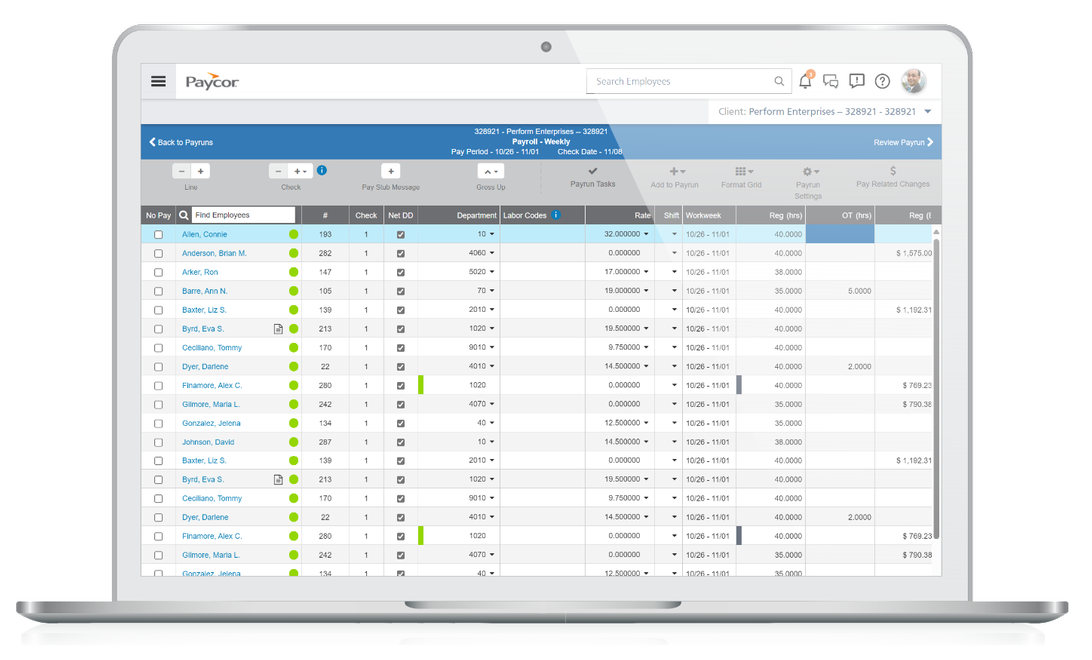View the pay stub document icon beside Byrd, Eva S.

tap(277, 328)
